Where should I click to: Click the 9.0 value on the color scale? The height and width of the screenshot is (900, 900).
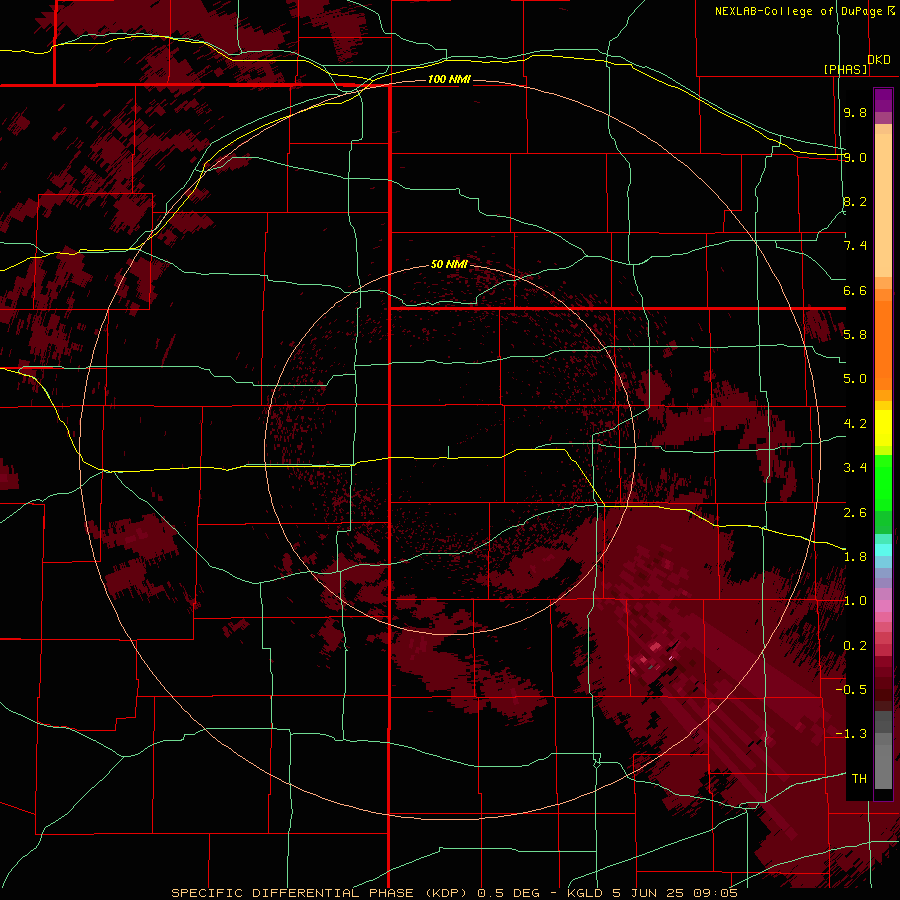855,157
